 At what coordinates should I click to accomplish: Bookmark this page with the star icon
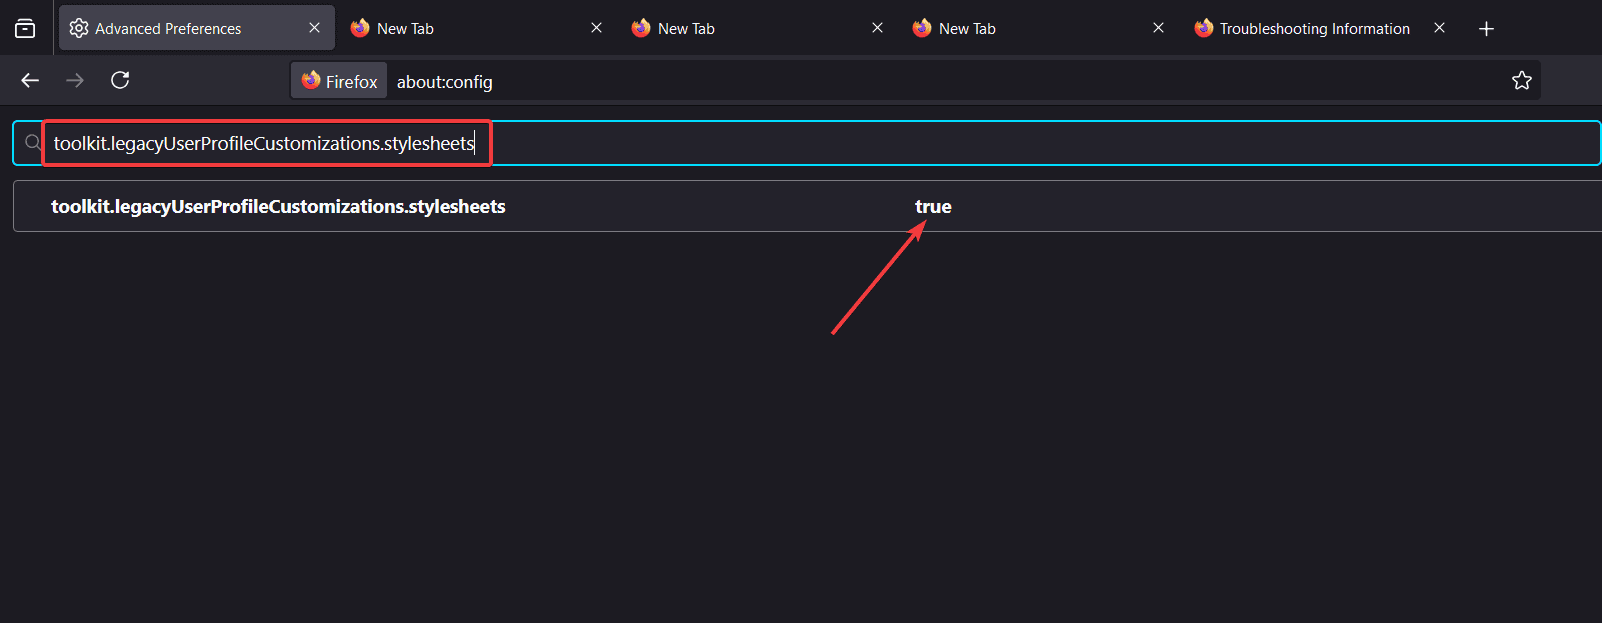(1521, 81)
